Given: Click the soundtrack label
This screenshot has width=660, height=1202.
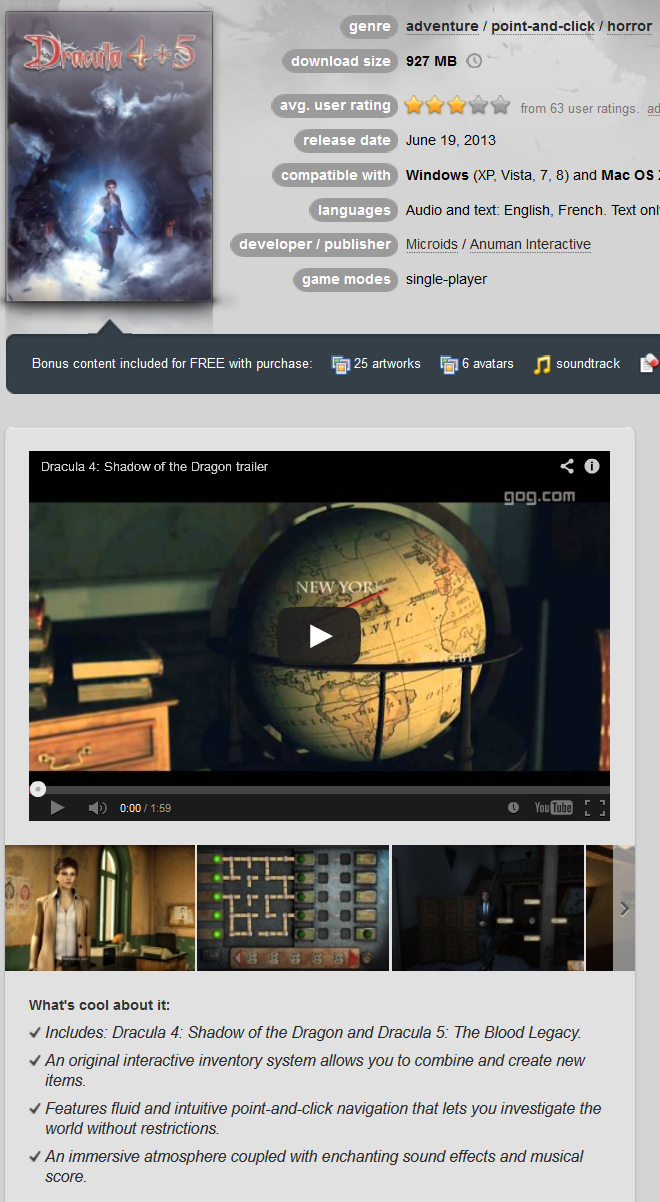Looking at the screenshot, I should pos(588,364).
